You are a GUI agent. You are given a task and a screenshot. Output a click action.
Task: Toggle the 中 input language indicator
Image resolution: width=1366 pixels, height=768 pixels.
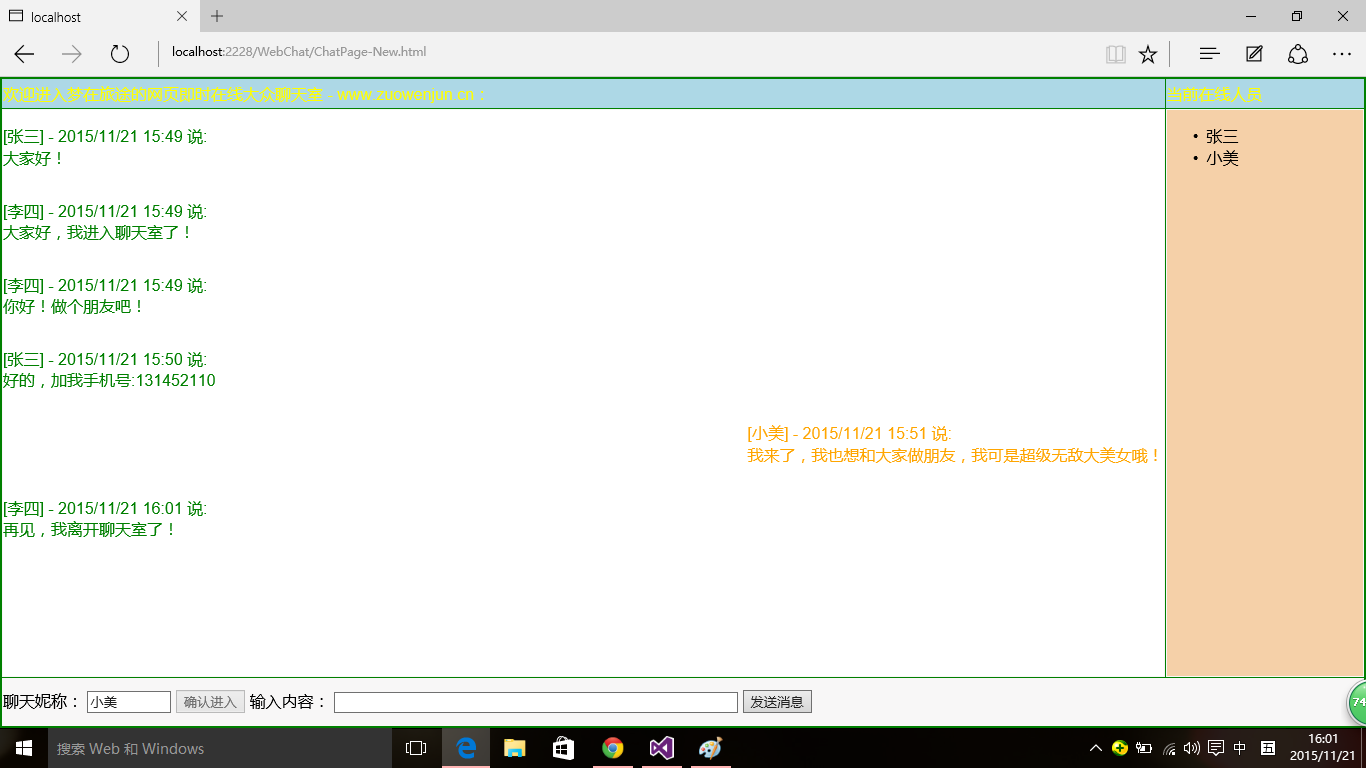coord(1240,748)
